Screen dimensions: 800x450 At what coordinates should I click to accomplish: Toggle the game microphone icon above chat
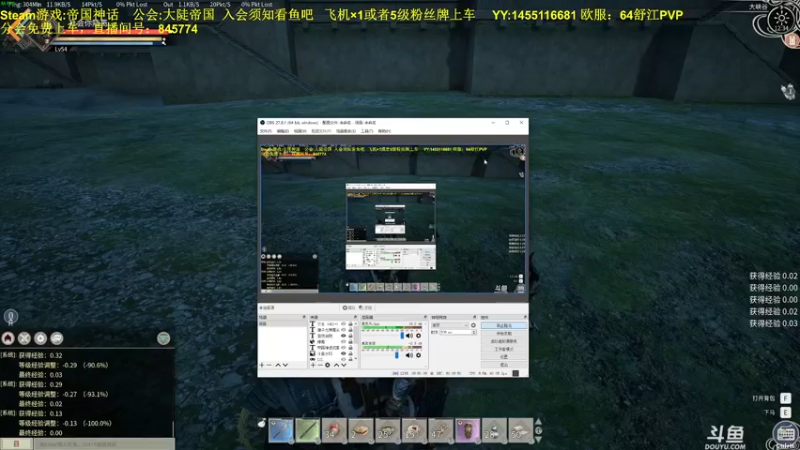pyautogui.click(x=11, y=317)
